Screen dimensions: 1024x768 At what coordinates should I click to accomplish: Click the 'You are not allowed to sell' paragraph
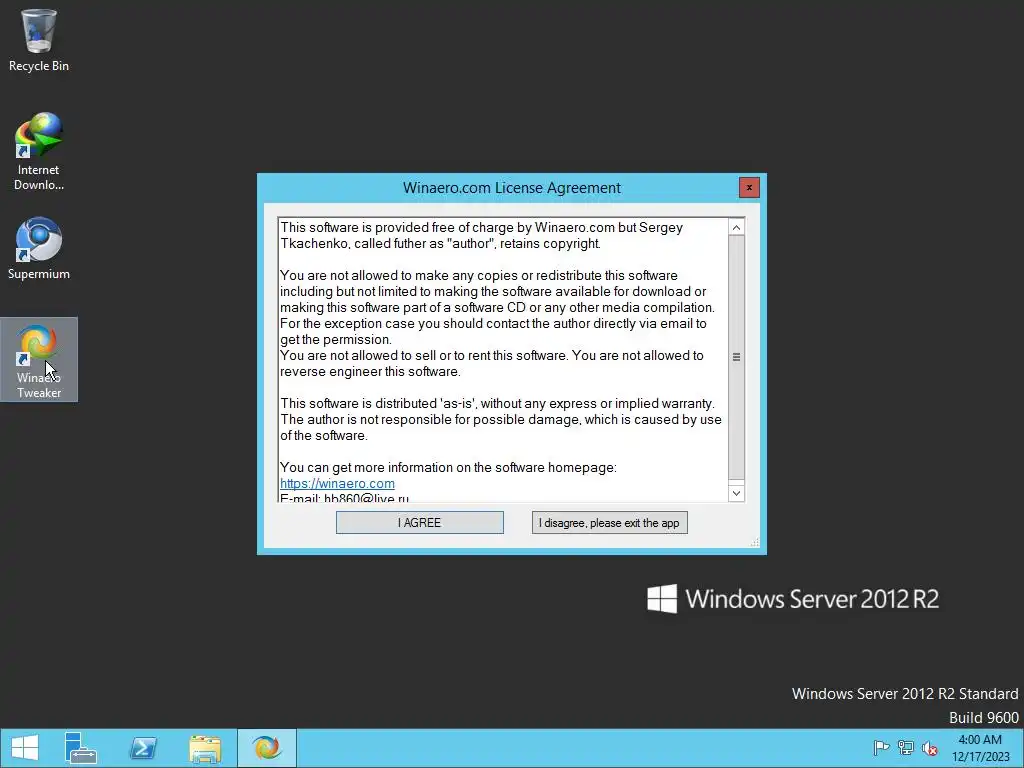pyautogui.click(x=492, y=363)
